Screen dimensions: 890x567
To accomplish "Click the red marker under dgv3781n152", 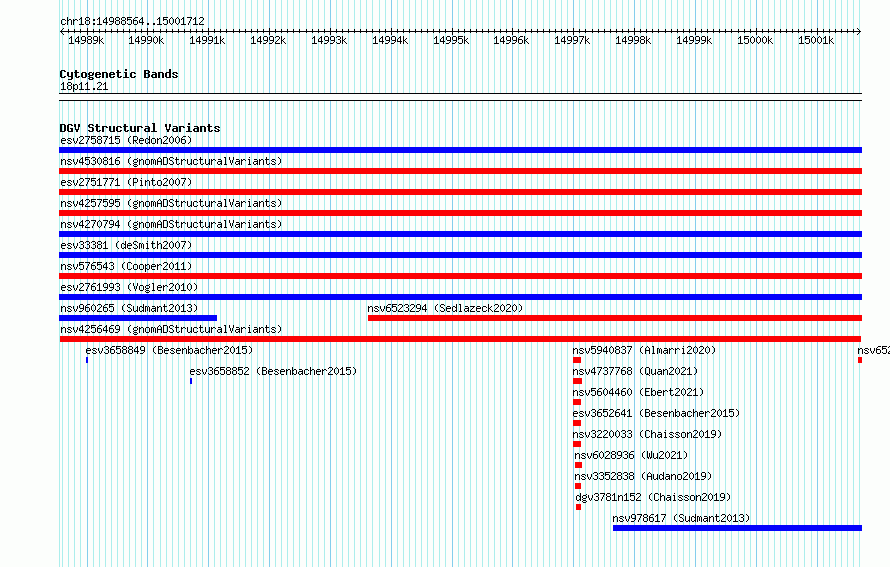I will pos(578,507).
